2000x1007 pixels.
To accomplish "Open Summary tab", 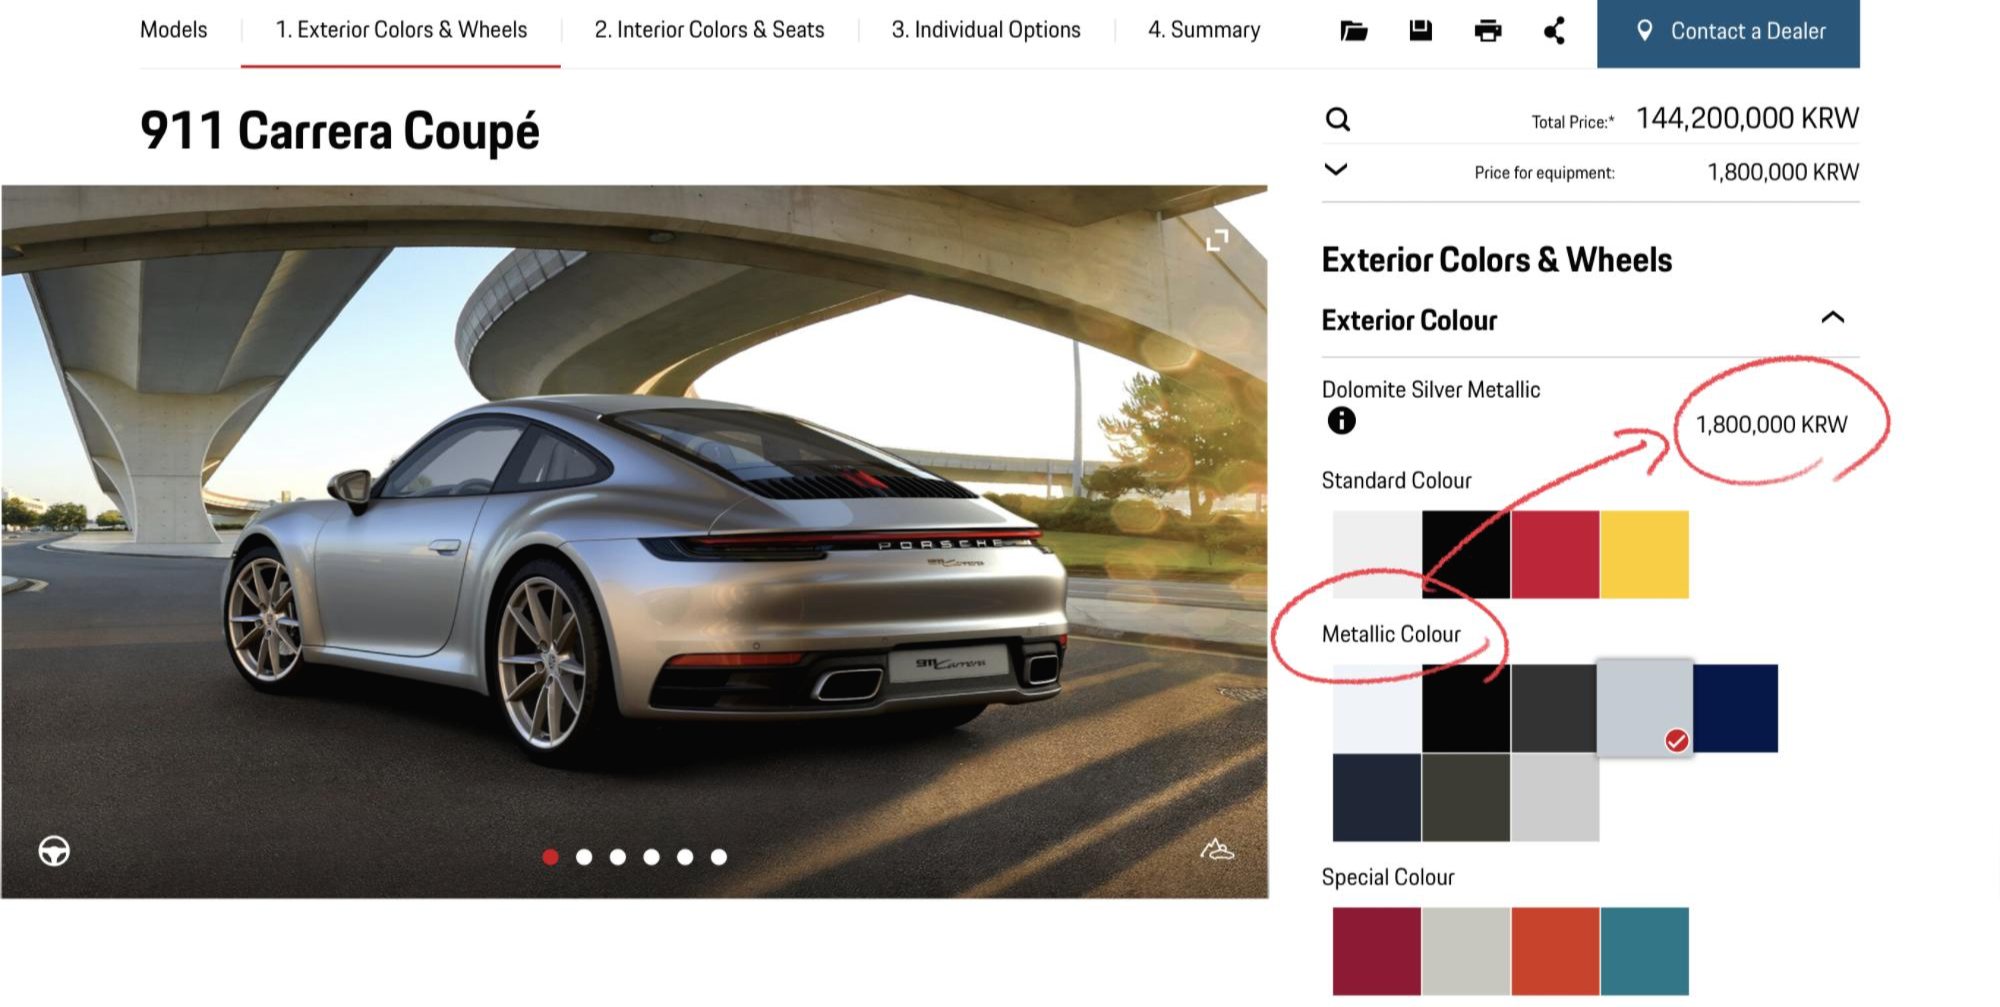I will coord(1204,30).
